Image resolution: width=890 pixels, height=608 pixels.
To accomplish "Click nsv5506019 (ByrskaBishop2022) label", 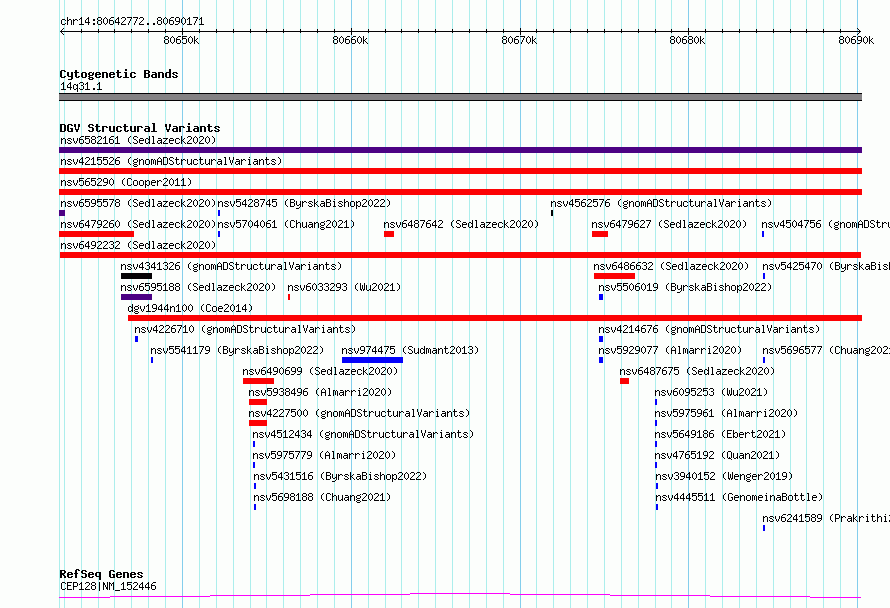I will pos(685,287).
